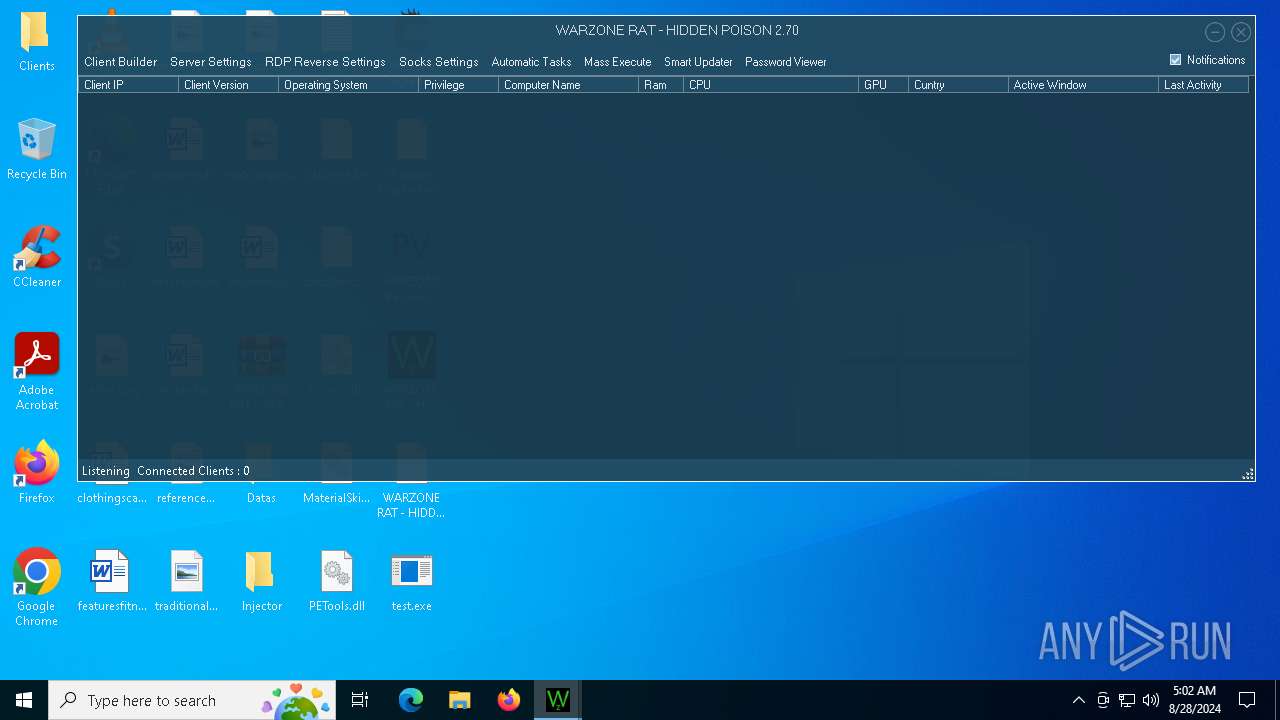This screenshot has height=720, width=1280.
Task: Select the featuresfitn Word document icon
Action: pos(111,581)
